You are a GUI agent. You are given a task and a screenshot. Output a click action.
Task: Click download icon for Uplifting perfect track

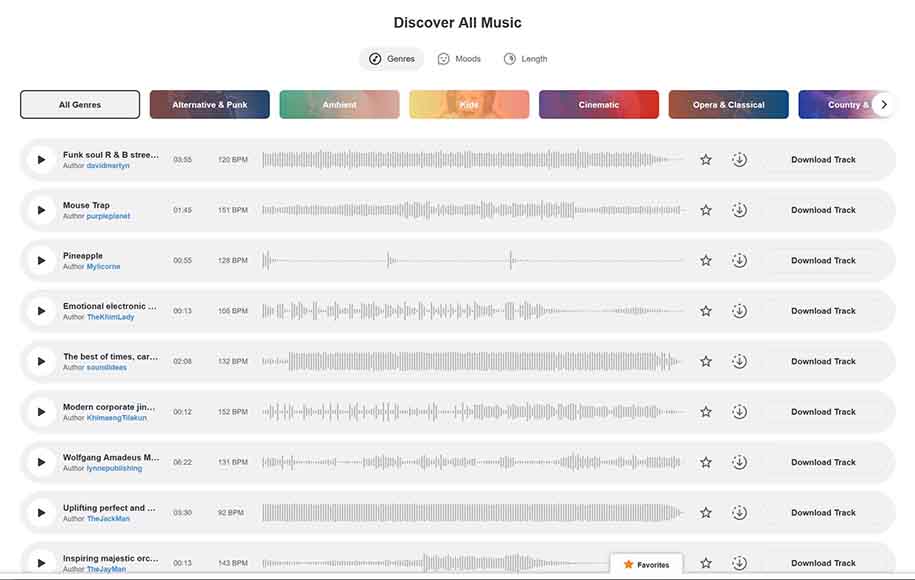click(739, 513)
